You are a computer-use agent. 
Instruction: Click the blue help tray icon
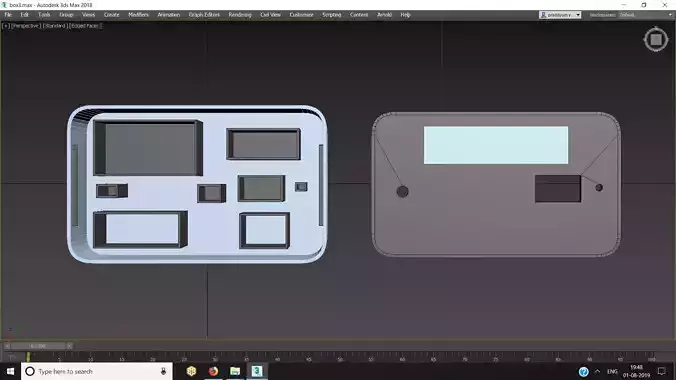point(583,371)
